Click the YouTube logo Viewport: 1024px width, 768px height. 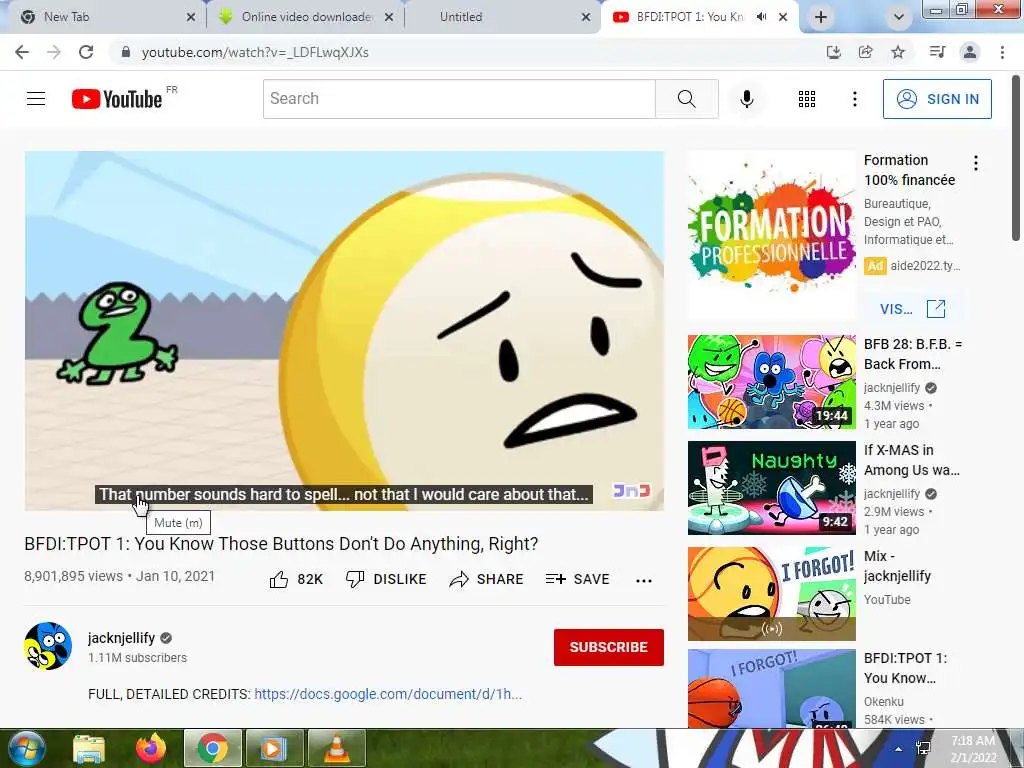tap(118, 99)
